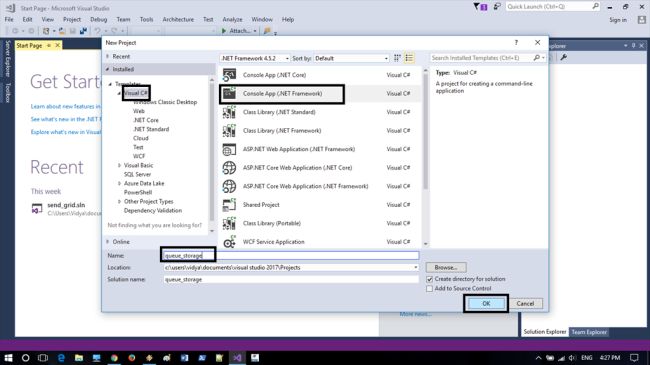Select Console App (.NET Core) template icon
Image resolution: width=650 pixels, height=365 pixels.
point(229,75)
